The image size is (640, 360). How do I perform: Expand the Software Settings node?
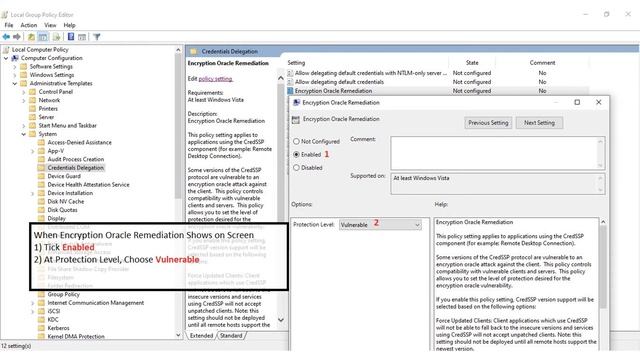click(x=15, y=67)
